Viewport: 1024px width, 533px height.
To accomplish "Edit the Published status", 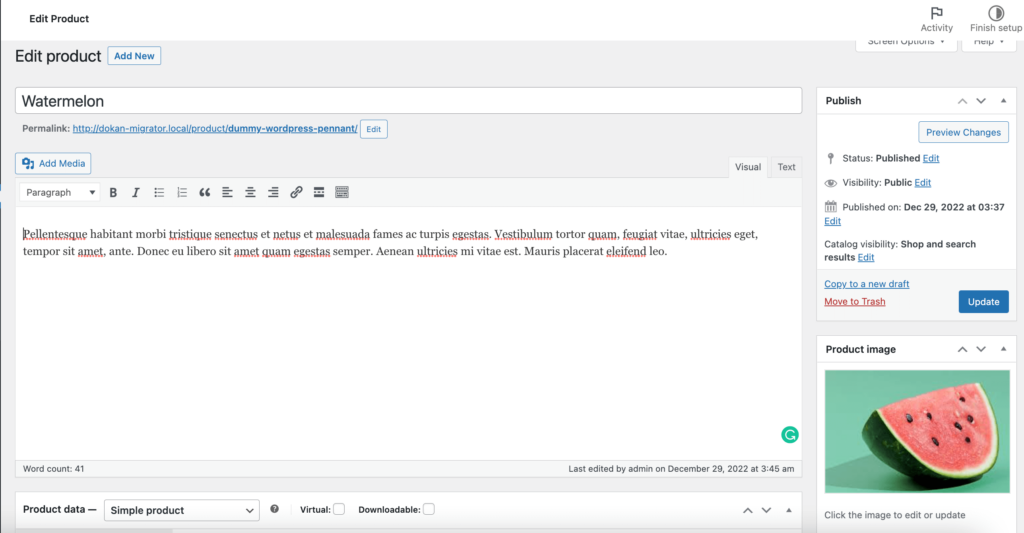I will coord(931,158).
